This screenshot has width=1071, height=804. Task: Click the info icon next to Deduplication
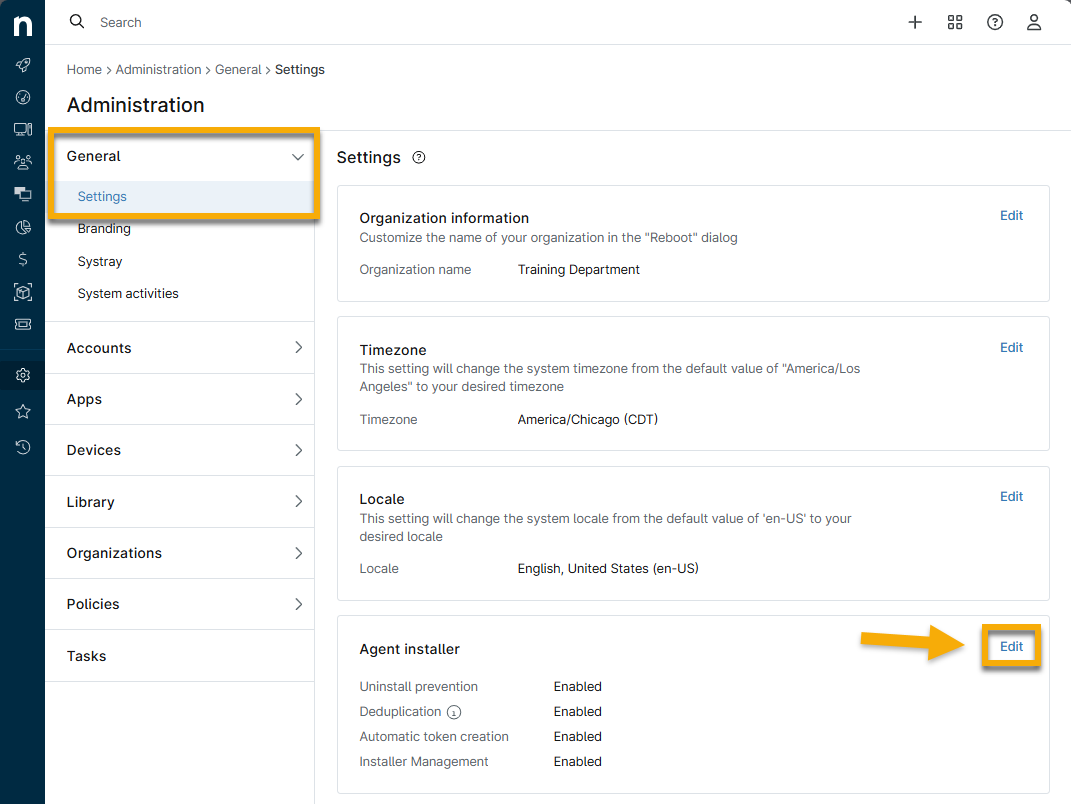coord(454,712)
